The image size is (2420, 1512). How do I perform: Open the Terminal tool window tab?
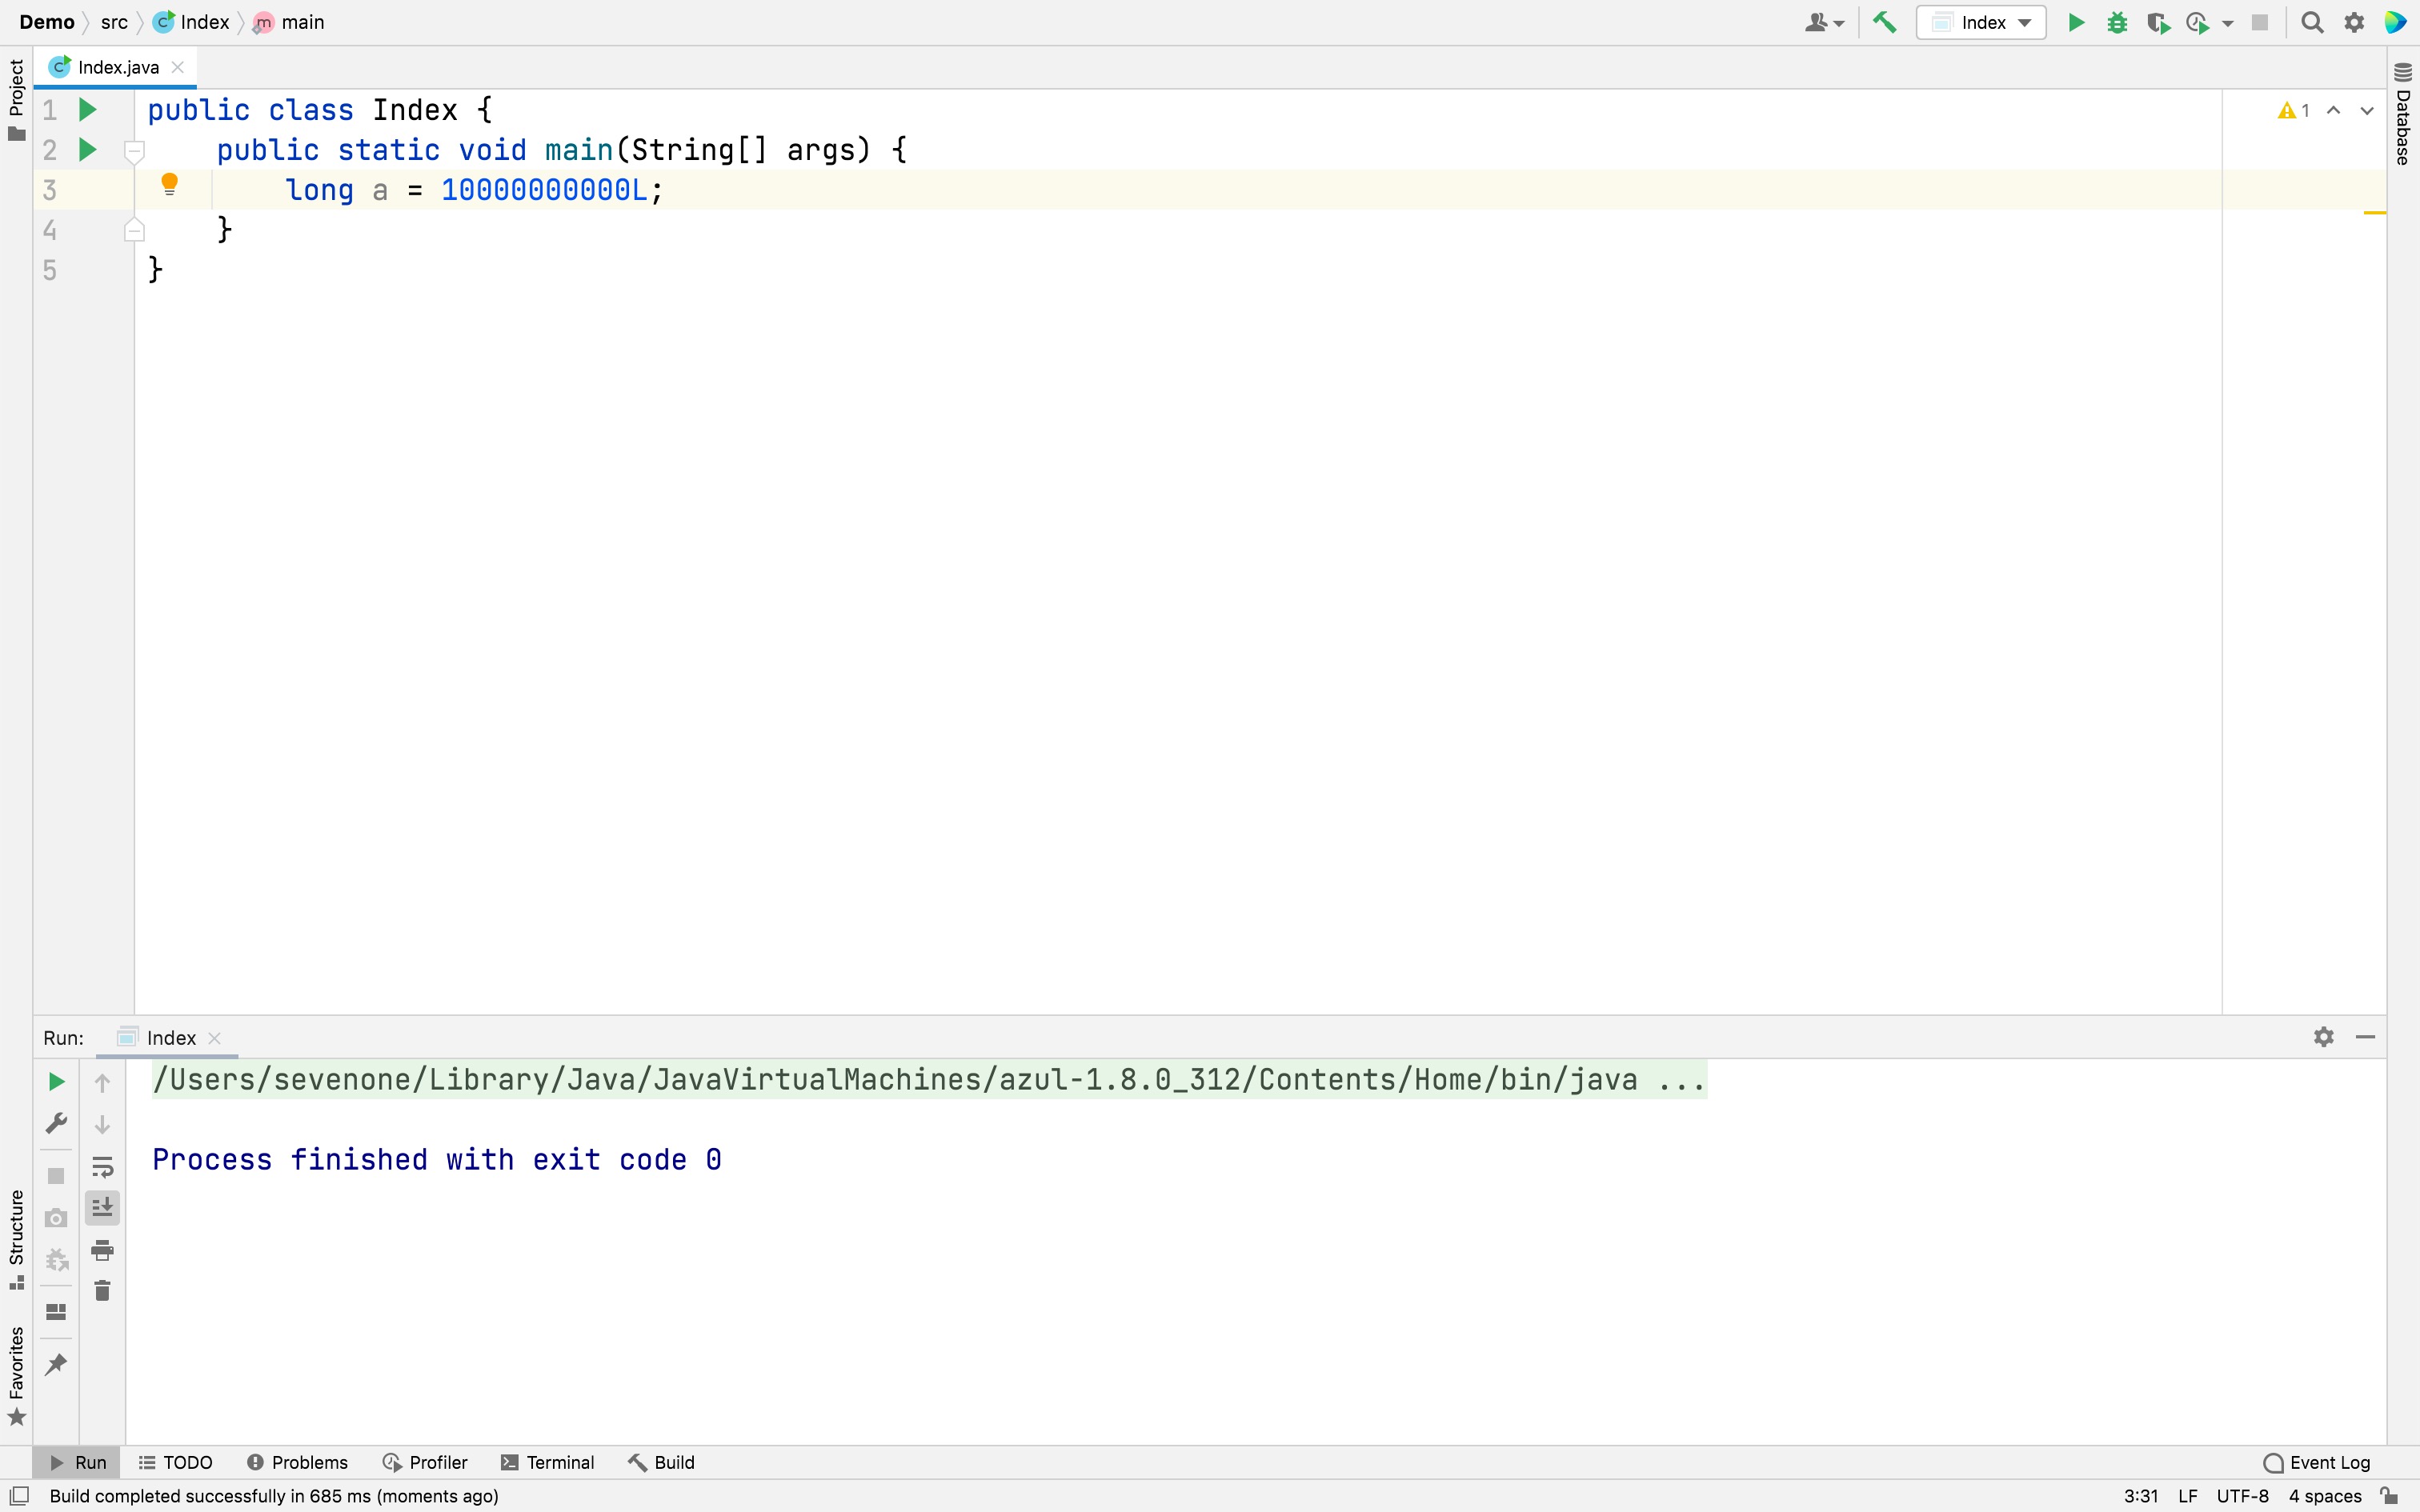[547, 1462]
